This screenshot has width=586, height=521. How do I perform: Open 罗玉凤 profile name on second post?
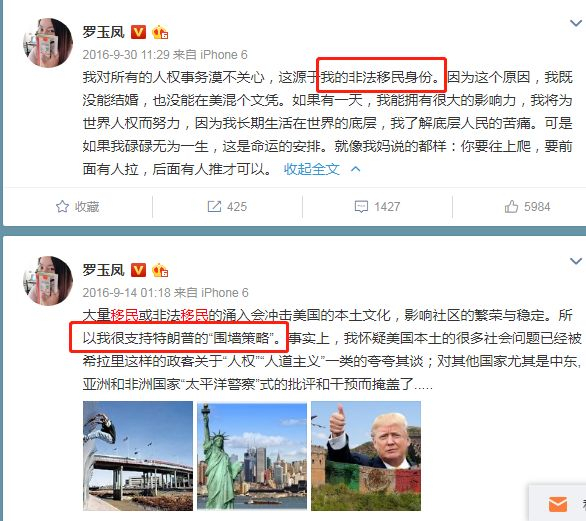104,270
